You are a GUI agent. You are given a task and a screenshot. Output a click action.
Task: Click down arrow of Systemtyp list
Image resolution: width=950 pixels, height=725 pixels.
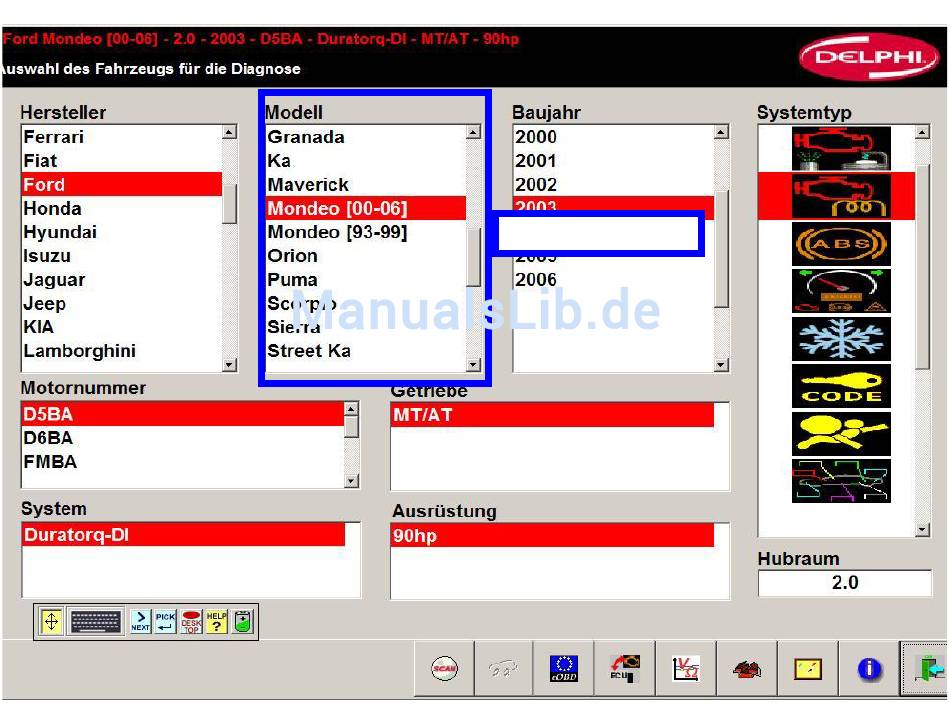click(x=922, y=529)
